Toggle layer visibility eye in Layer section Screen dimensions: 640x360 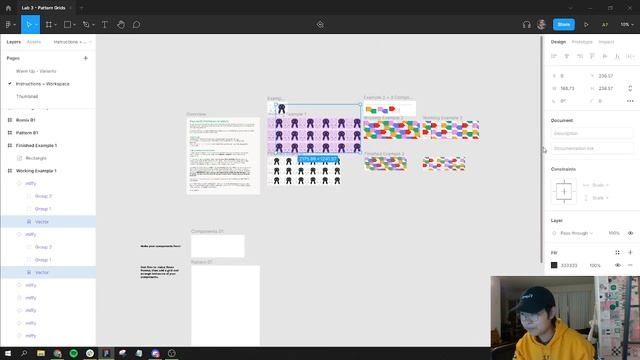[x=630, y=233]
